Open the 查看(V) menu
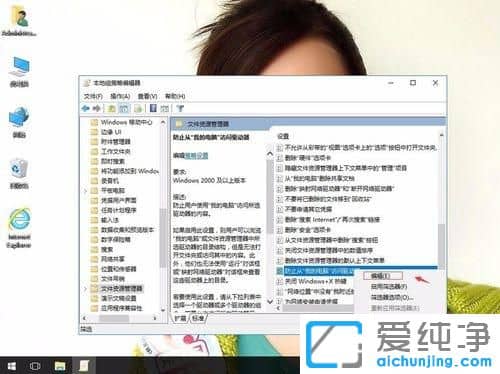 (147, 96)
